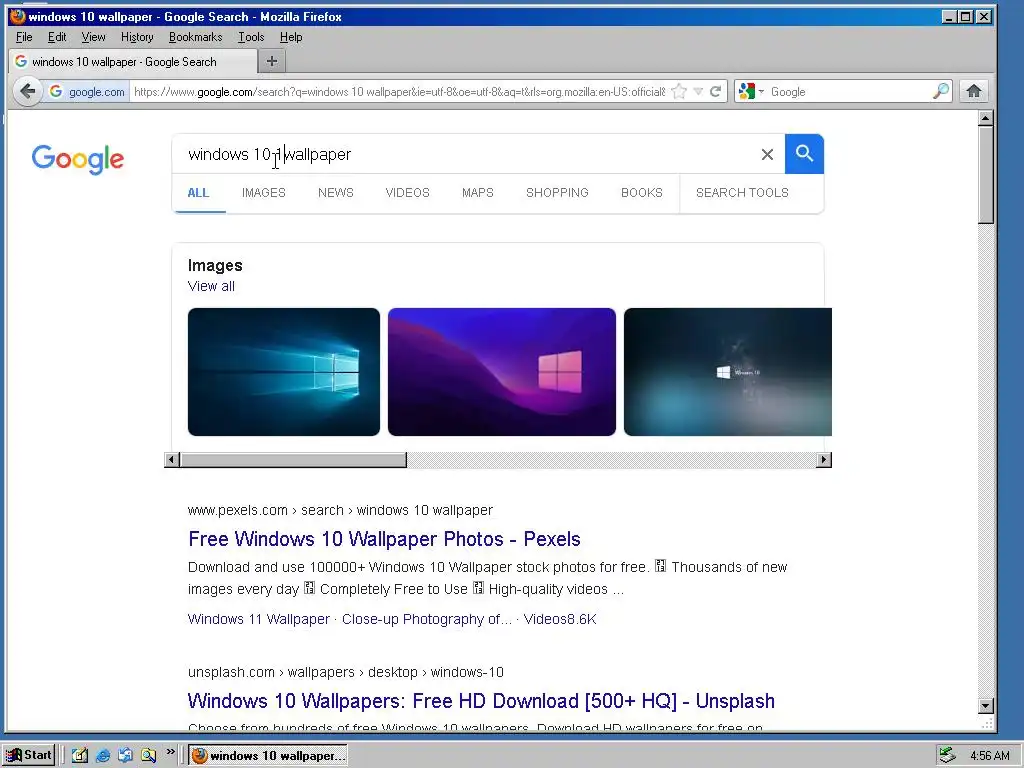Open the blue Windows logo wallpaper thumbnail
The height and width of the screenshot is (768, 1024).
(x=283, y=372)
